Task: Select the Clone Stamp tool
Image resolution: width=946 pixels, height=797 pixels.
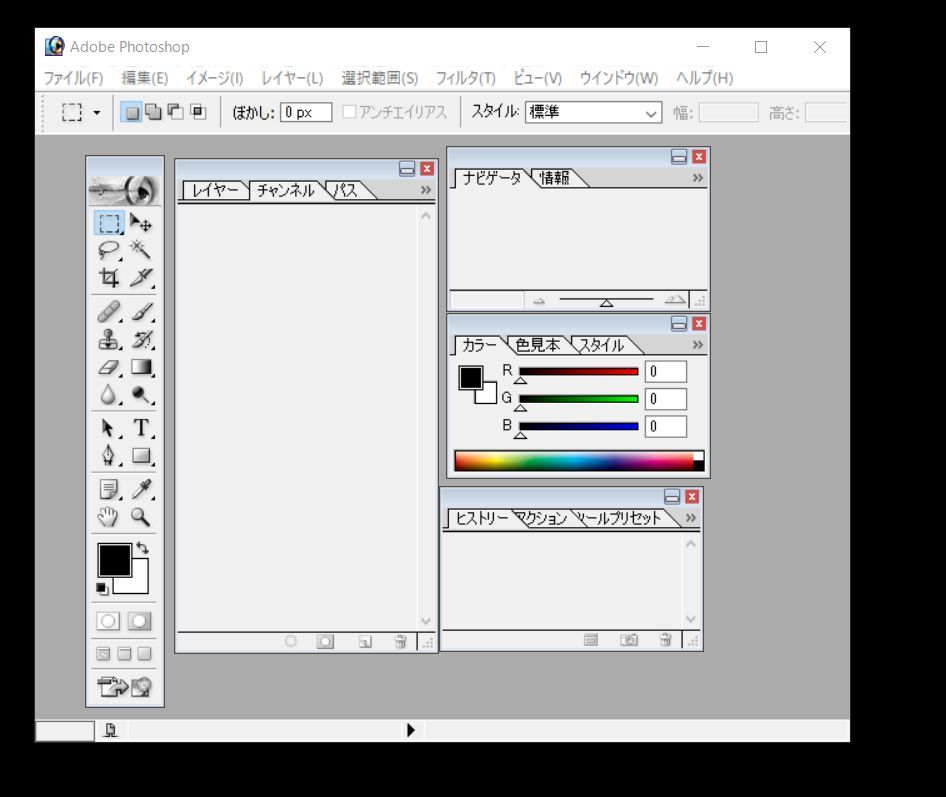Action: click(109, 340)
